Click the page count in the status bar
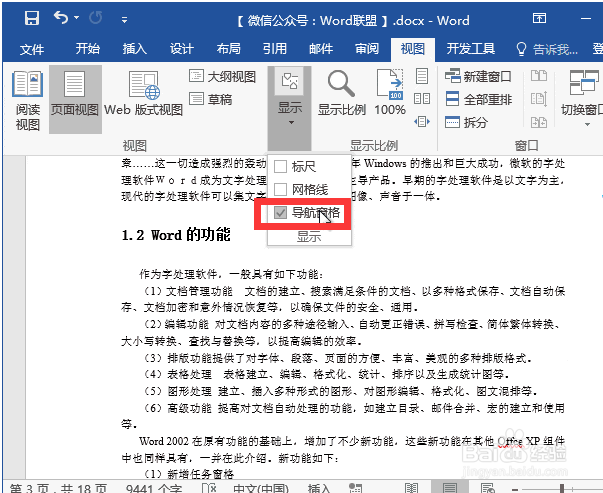Screen dimensions: 603x493 coord(58,488)
